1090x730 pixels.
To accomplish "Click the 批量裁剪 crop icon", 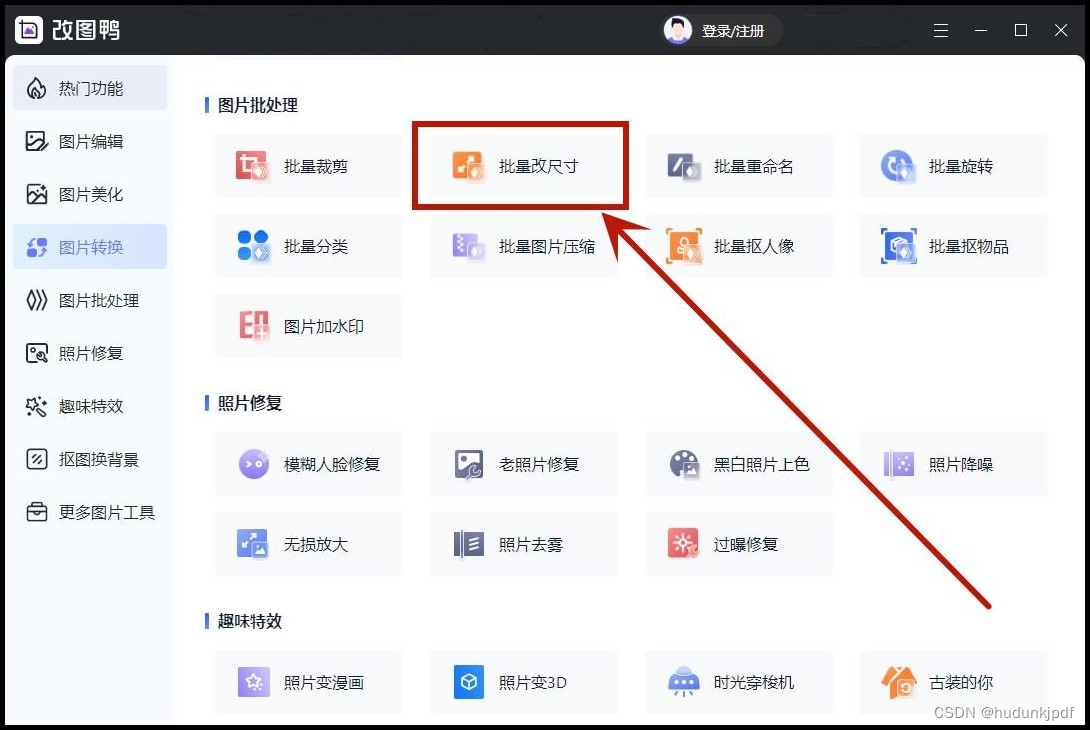I will (252, 166).
